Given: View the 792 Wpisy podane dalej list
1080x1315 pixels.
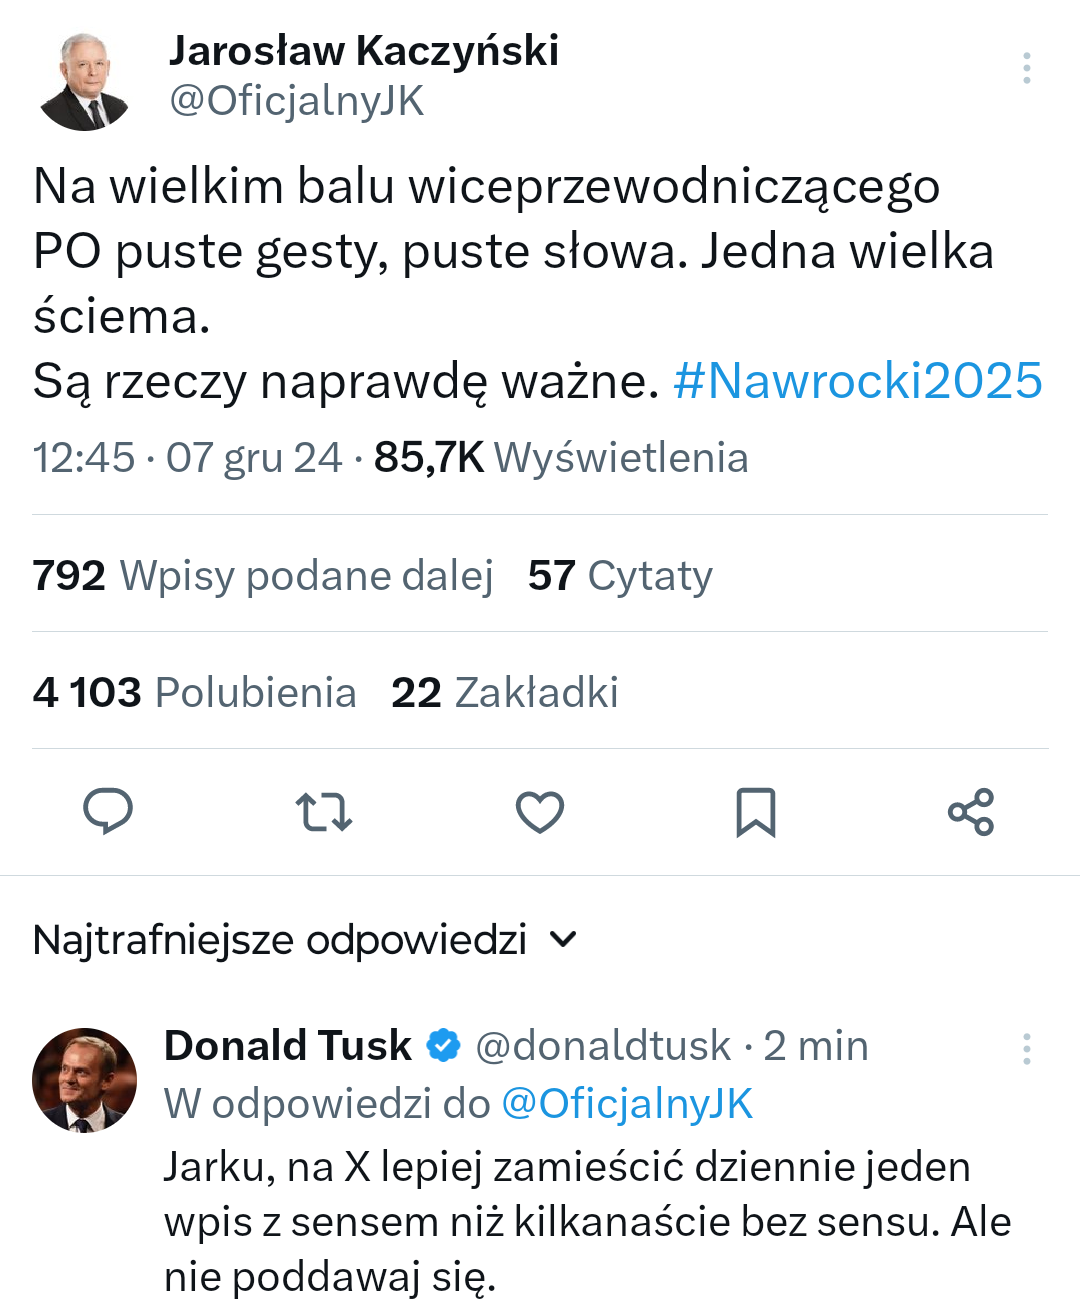Looking at the screenshot, I should (x=263, y=575).
